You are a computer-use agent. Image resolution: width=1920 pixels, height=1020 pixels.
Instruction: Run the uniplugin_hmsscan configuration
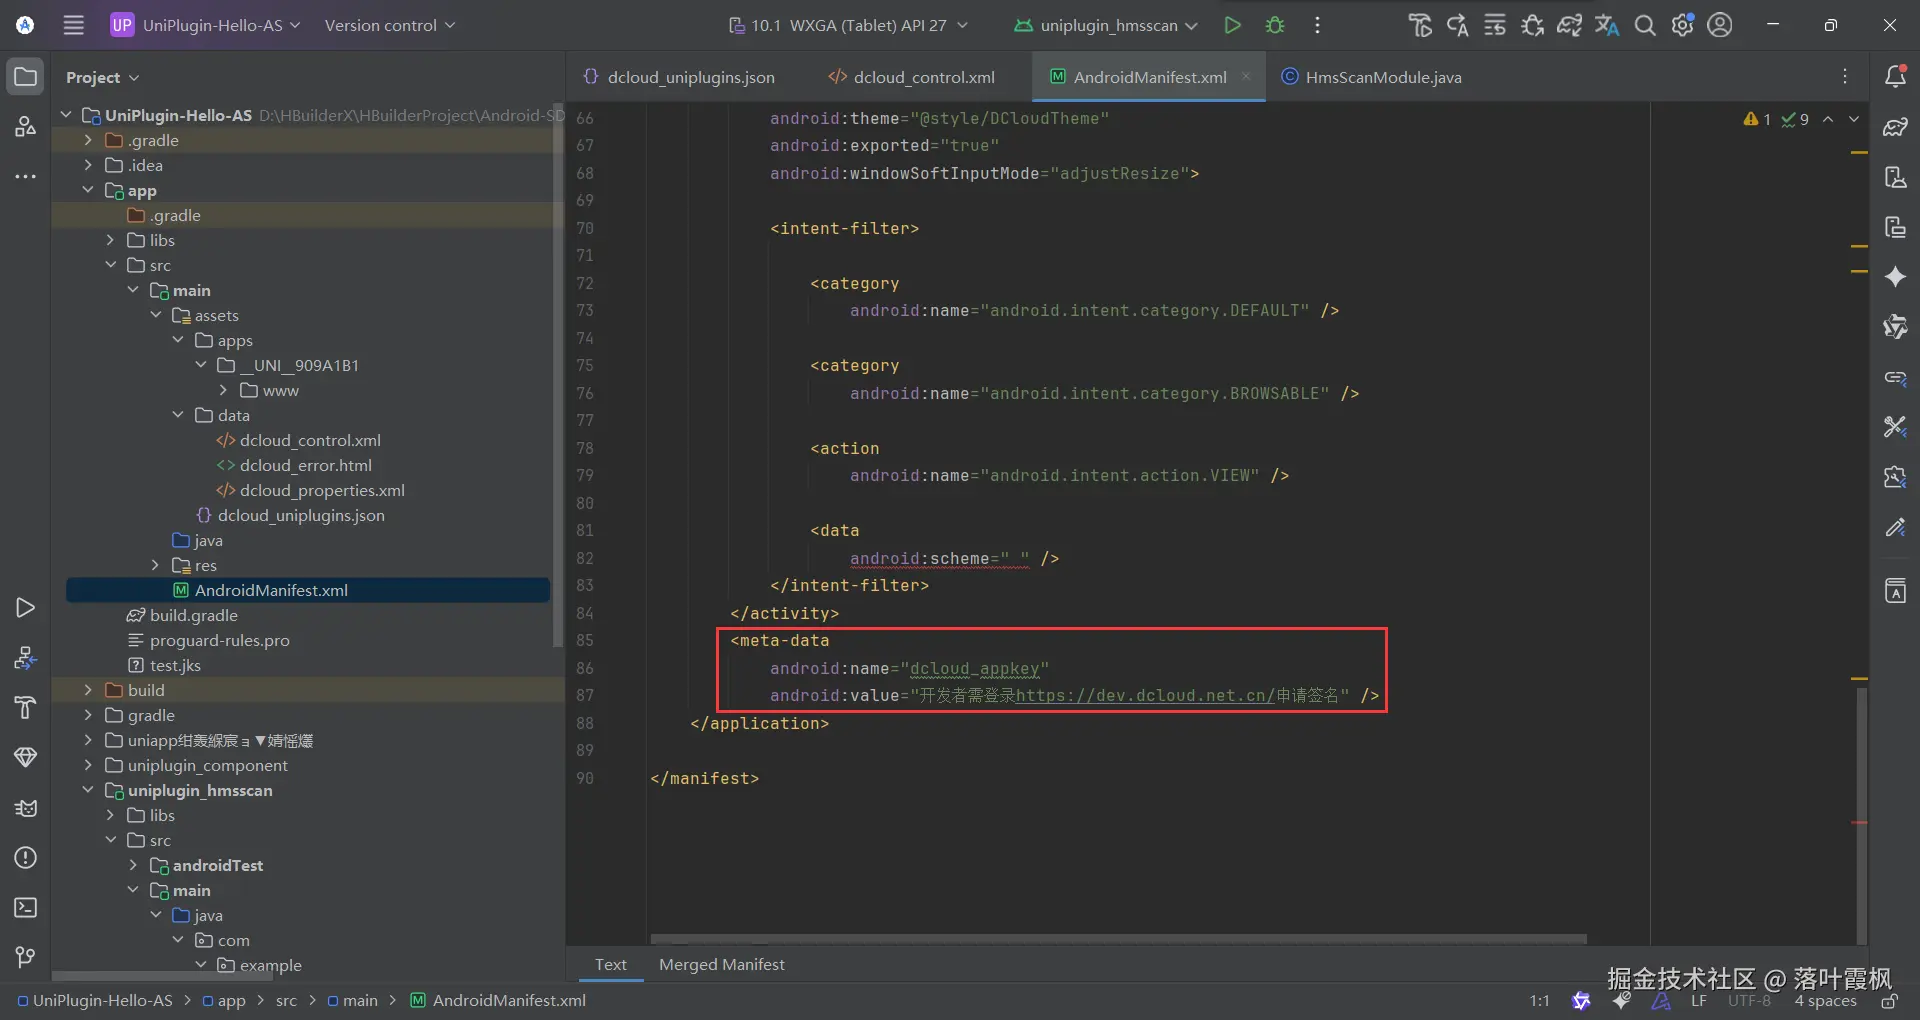(x=1232, y=25)
